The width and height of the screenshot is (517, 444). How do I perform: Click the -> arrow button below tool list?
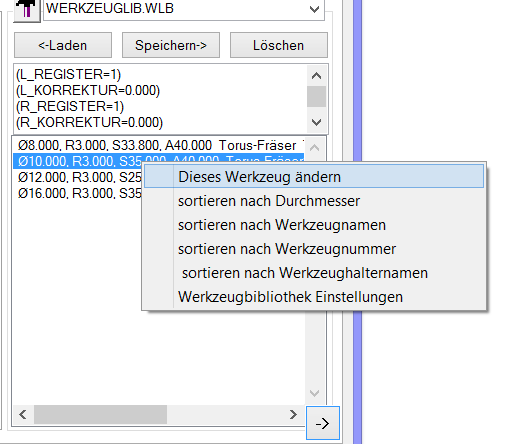(x=323, y=423)
